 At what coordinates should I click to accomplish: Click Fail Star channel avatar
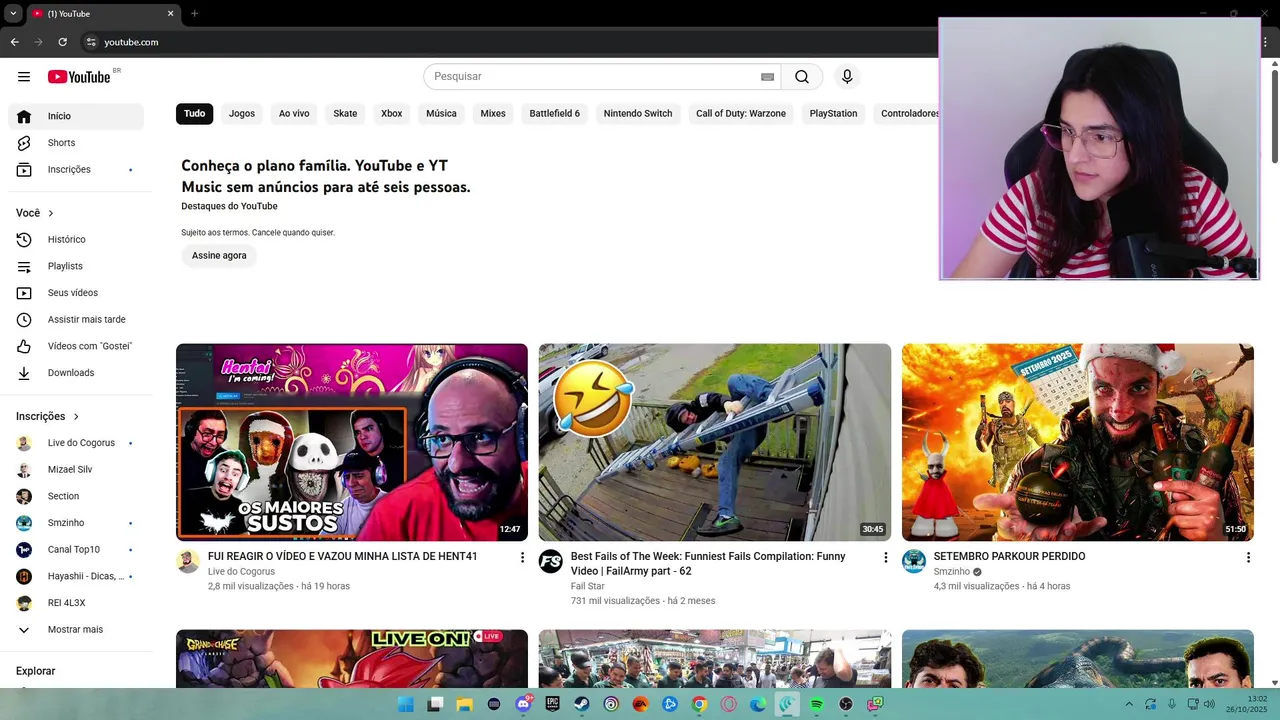551,561
